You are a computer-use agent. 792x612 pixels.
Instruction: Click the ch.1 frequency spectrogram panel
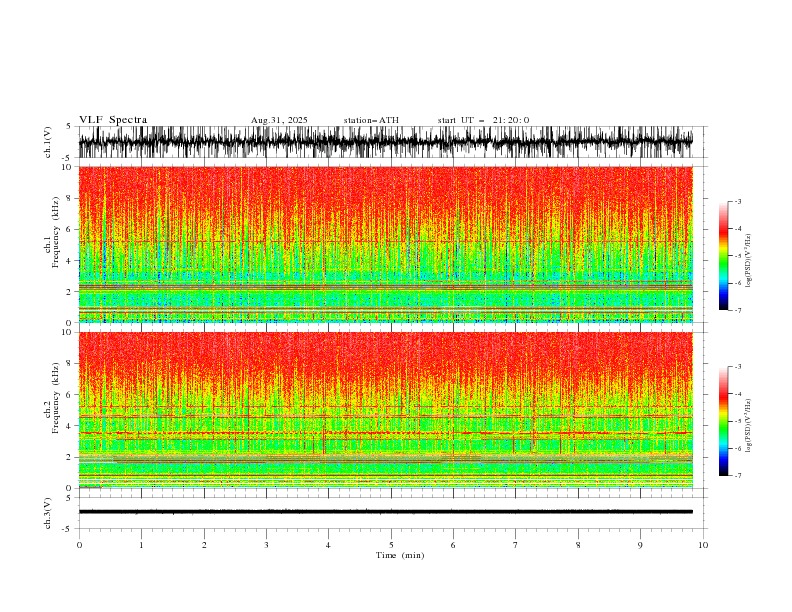tap(385, 244)
